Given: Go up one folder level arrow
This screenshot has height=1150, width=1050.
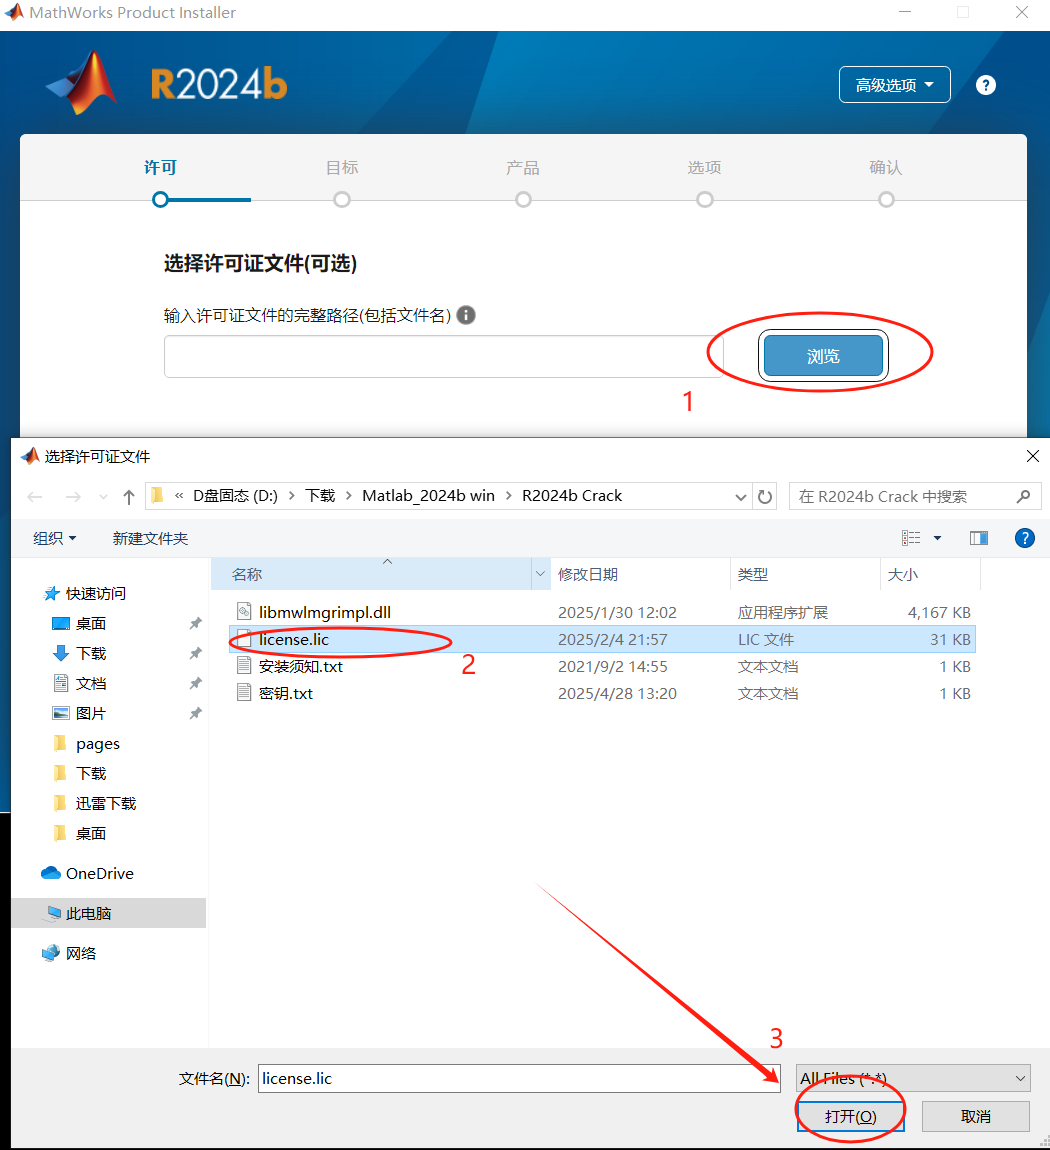Looking at the screenshot, I should [x=129, y=497].
